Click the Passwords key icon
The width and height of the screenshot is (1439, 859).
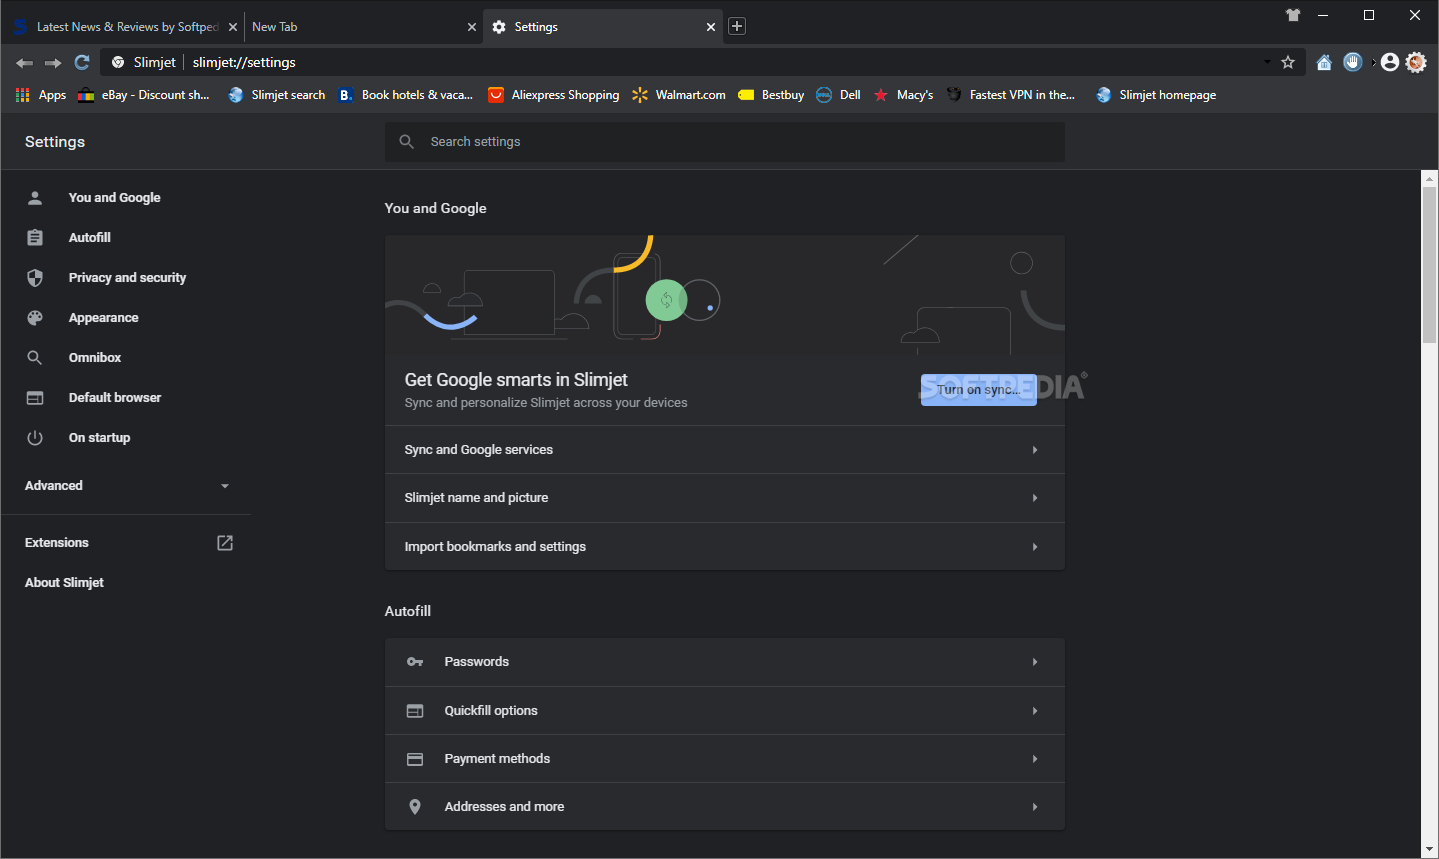pos(415,662)
